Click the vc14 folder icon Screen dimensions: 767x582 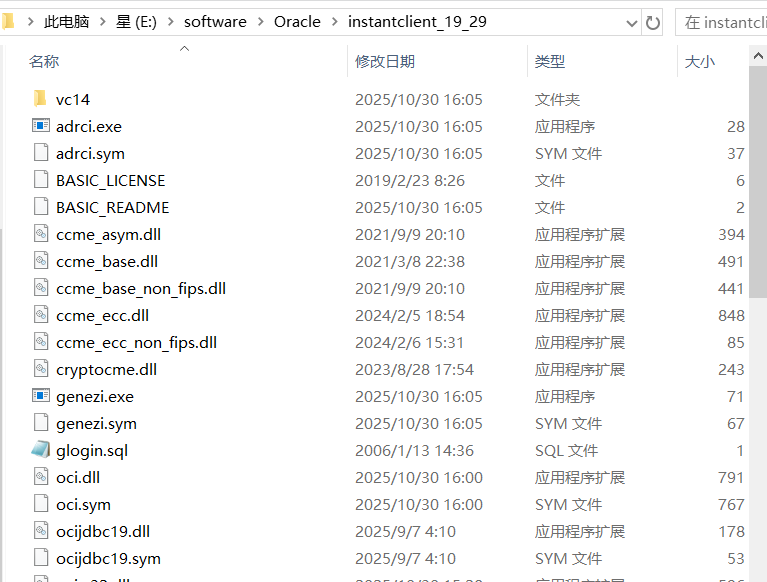point(41,98)
